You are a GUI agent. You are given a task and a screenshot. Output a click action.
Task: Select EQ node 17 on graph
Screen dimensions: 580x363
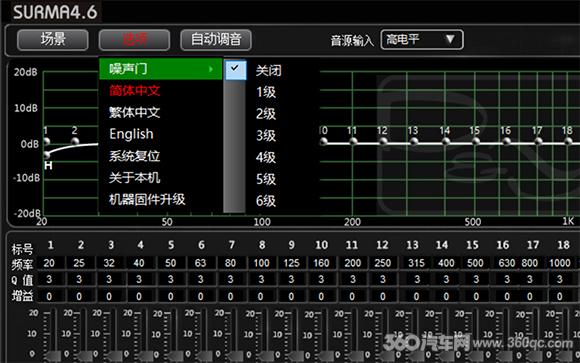(x=538, y=141)
